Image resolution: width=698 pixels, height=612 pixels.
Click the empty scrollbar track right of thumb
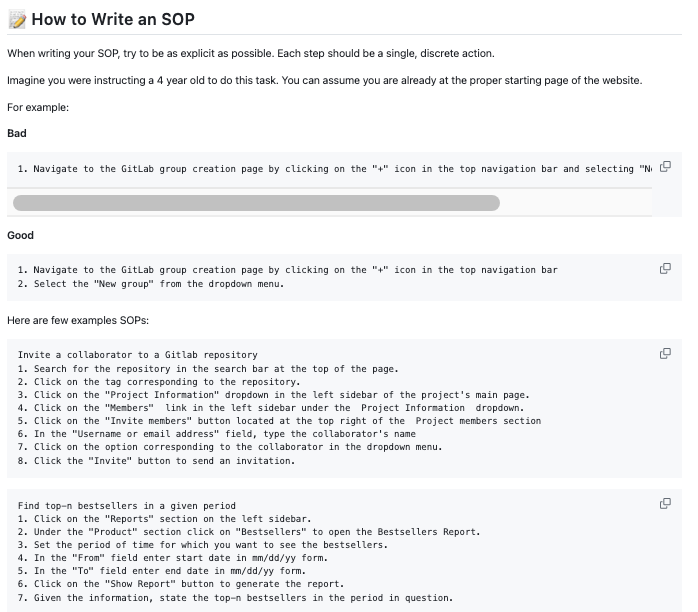tap(575, 203)
